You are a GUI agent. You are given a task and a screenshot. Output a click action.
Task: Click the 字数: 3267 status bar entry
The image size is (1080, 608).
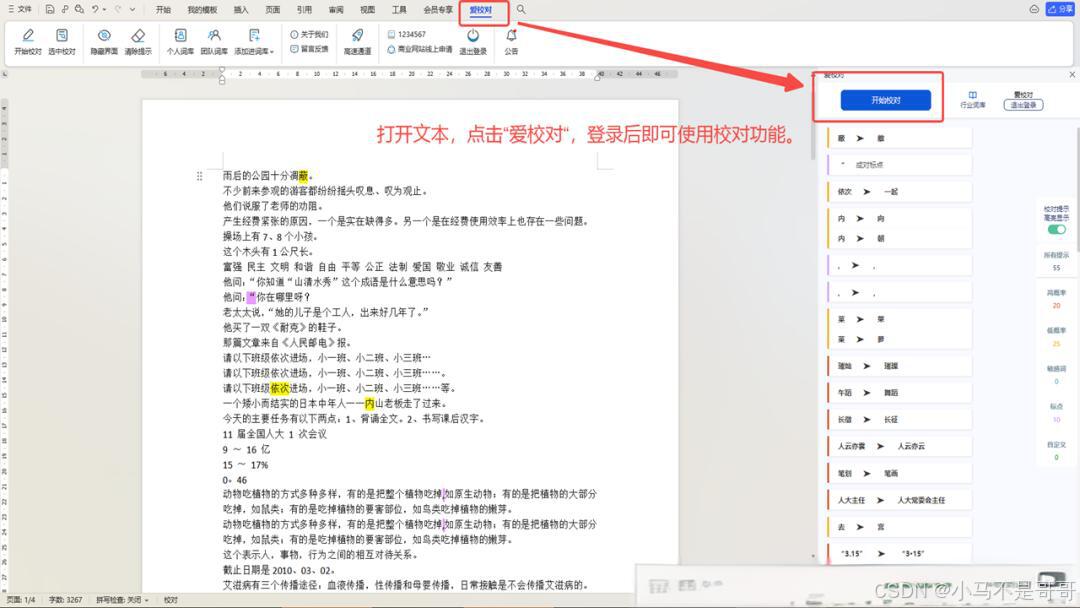65,600
